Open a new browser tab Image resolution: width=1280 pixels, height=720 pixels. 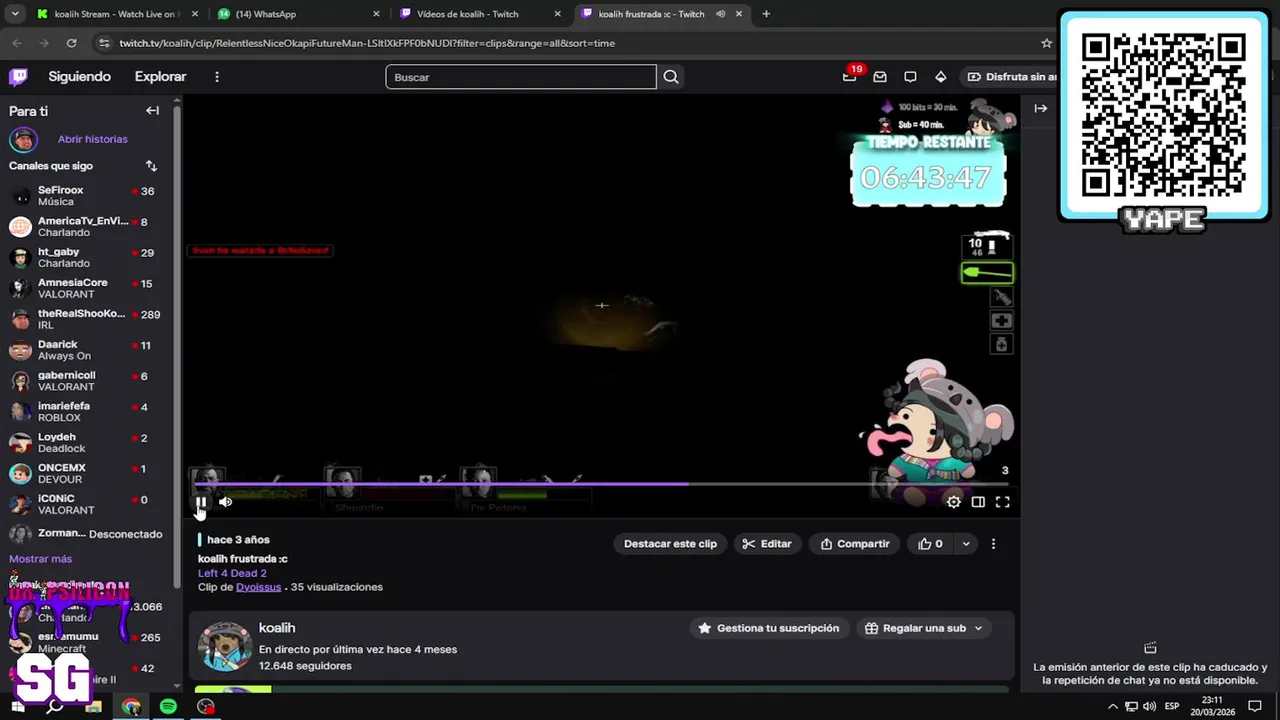(766, 14)
